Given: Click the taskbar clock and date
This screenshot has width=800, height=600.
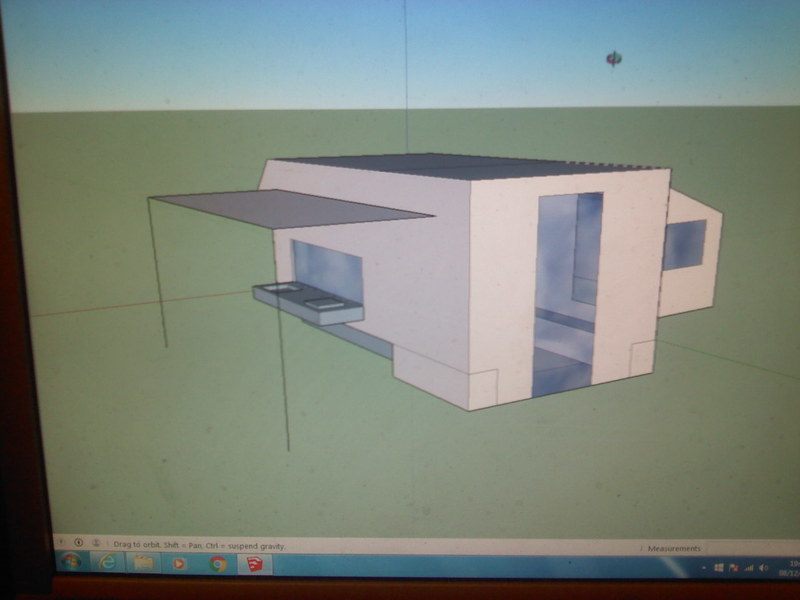Looking at the screenshot, I should (x=790, y=568).
